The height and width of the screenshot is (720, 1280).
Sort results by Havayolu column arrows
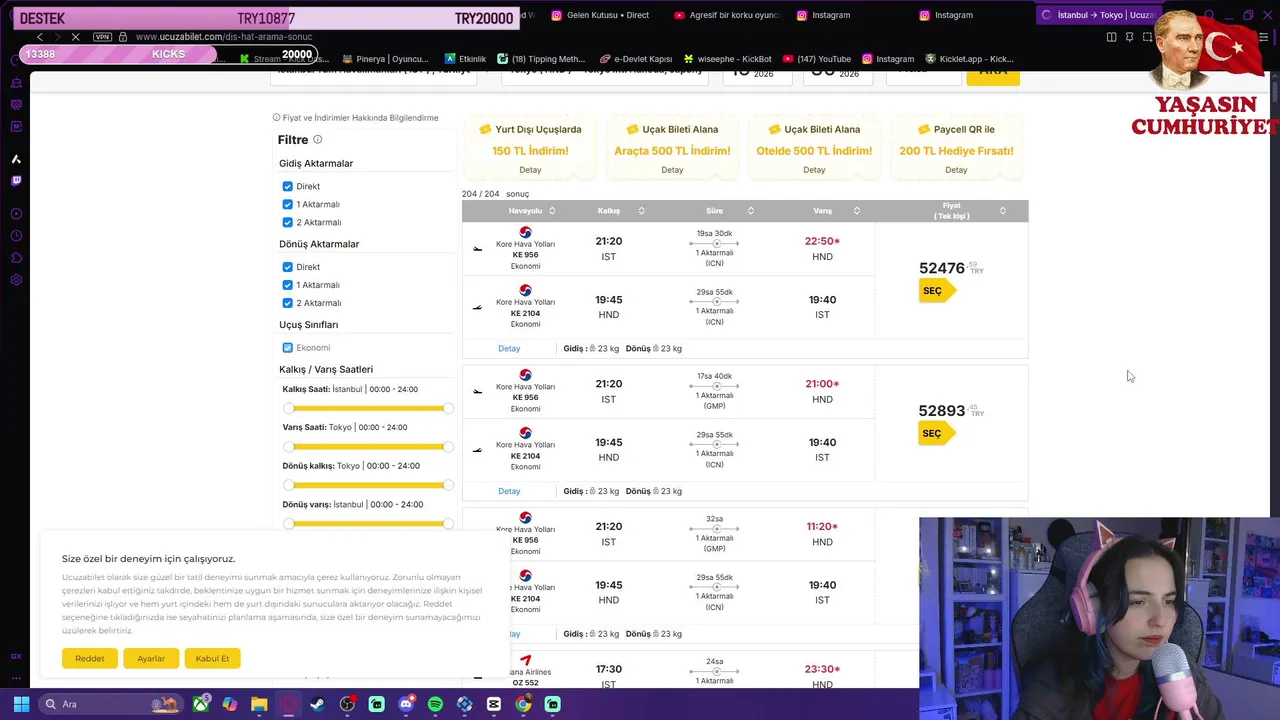pos(552,211)
